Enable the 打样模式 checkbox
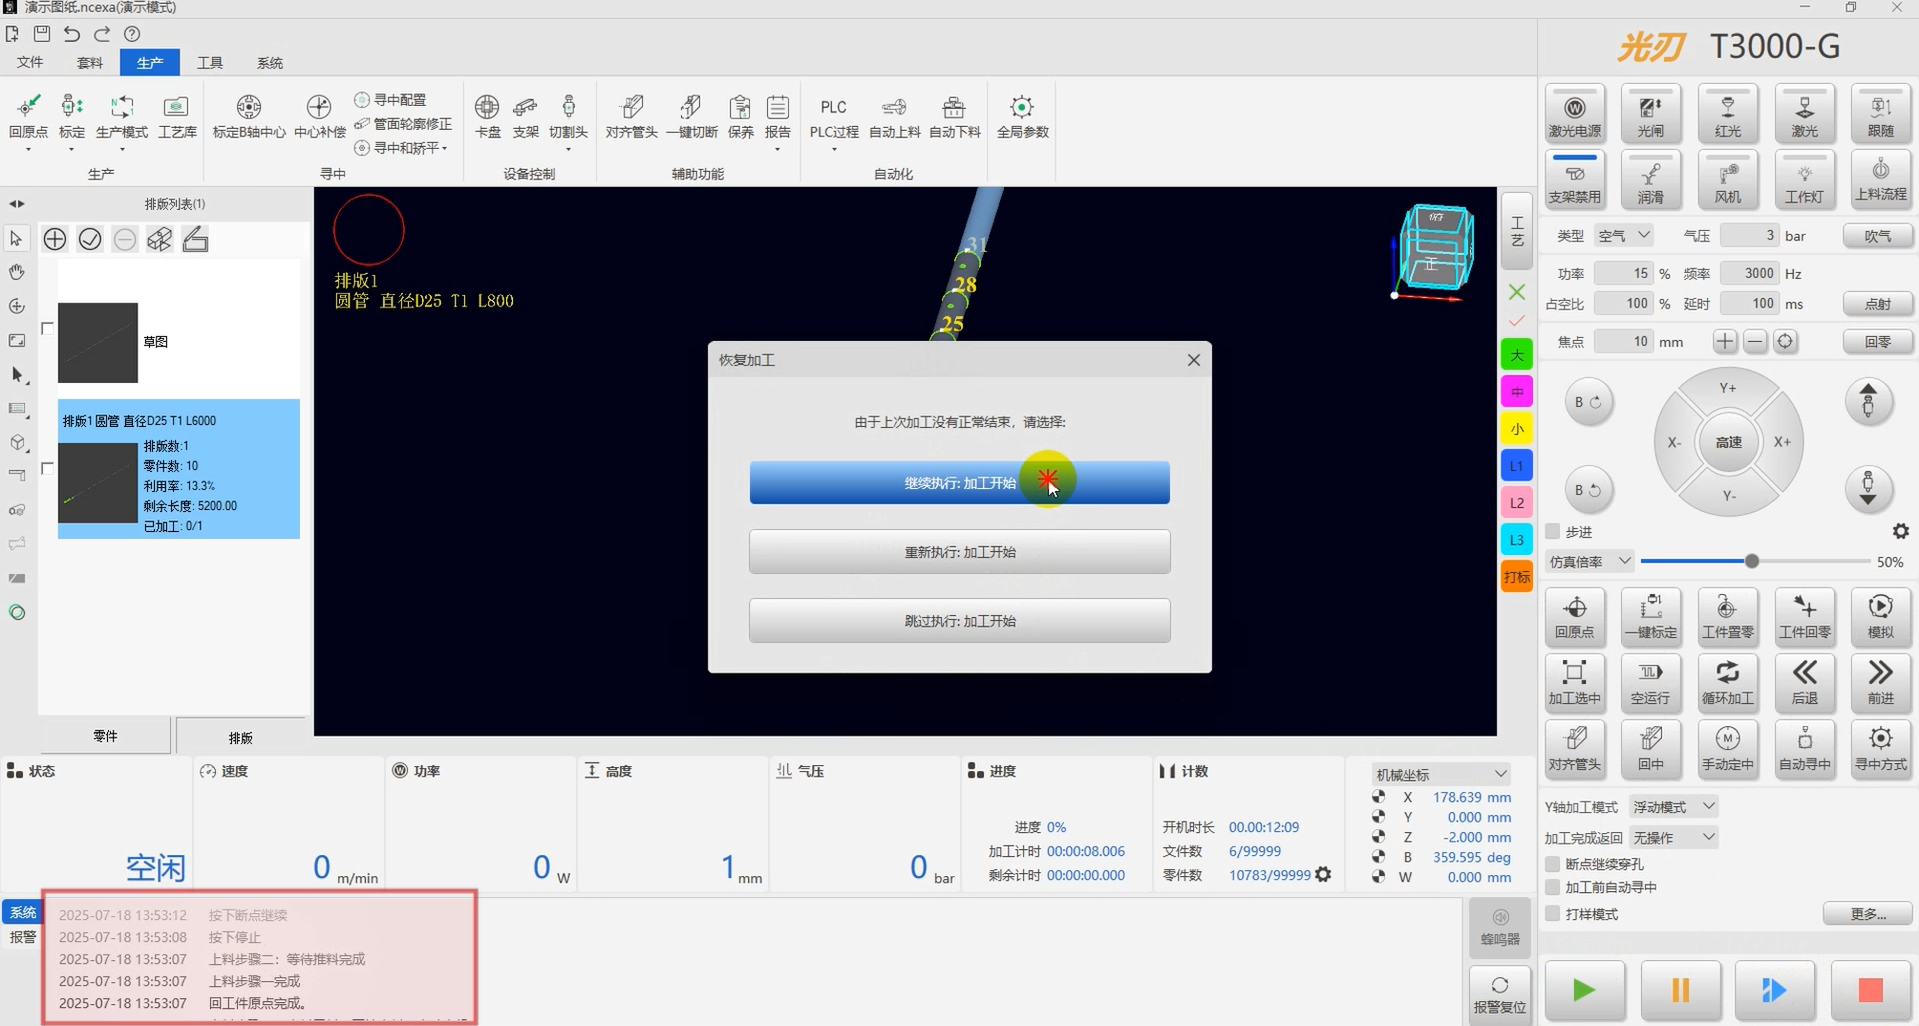 pyautogui.click(x=1553, y=913)
